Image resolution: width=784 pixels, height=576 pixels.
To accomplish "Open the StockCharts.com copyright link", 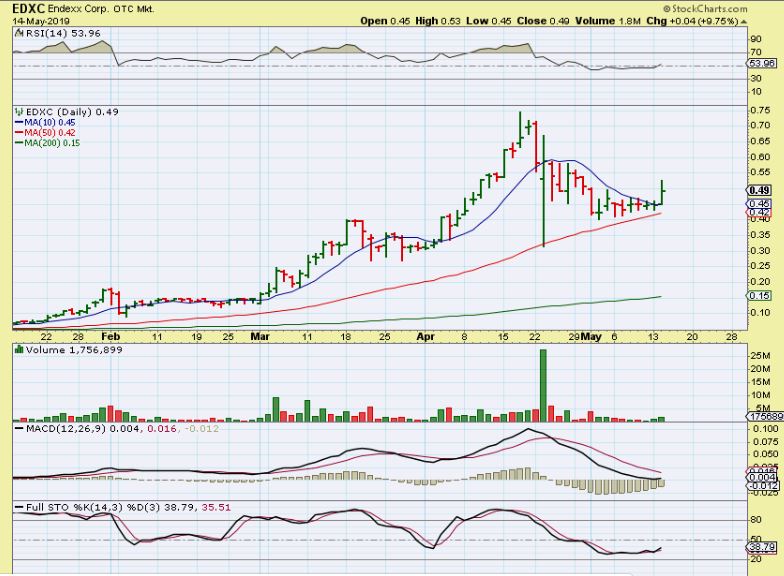I will tap(706, 8).
